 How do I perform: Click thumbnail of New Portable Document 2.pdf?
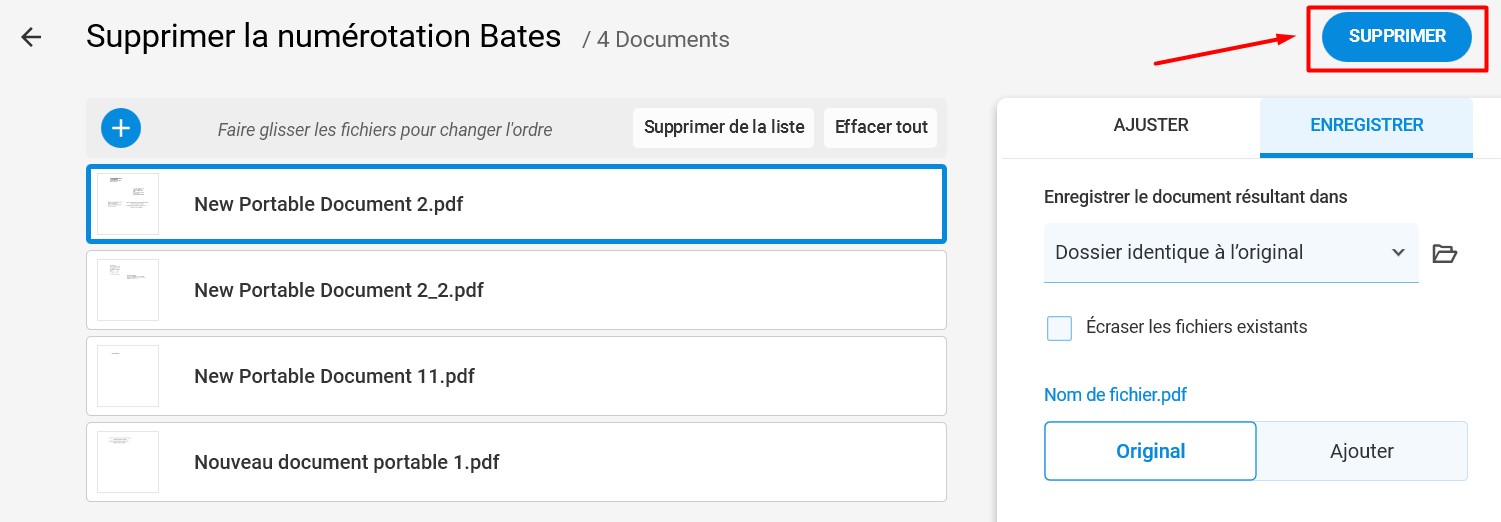point(128,204)
